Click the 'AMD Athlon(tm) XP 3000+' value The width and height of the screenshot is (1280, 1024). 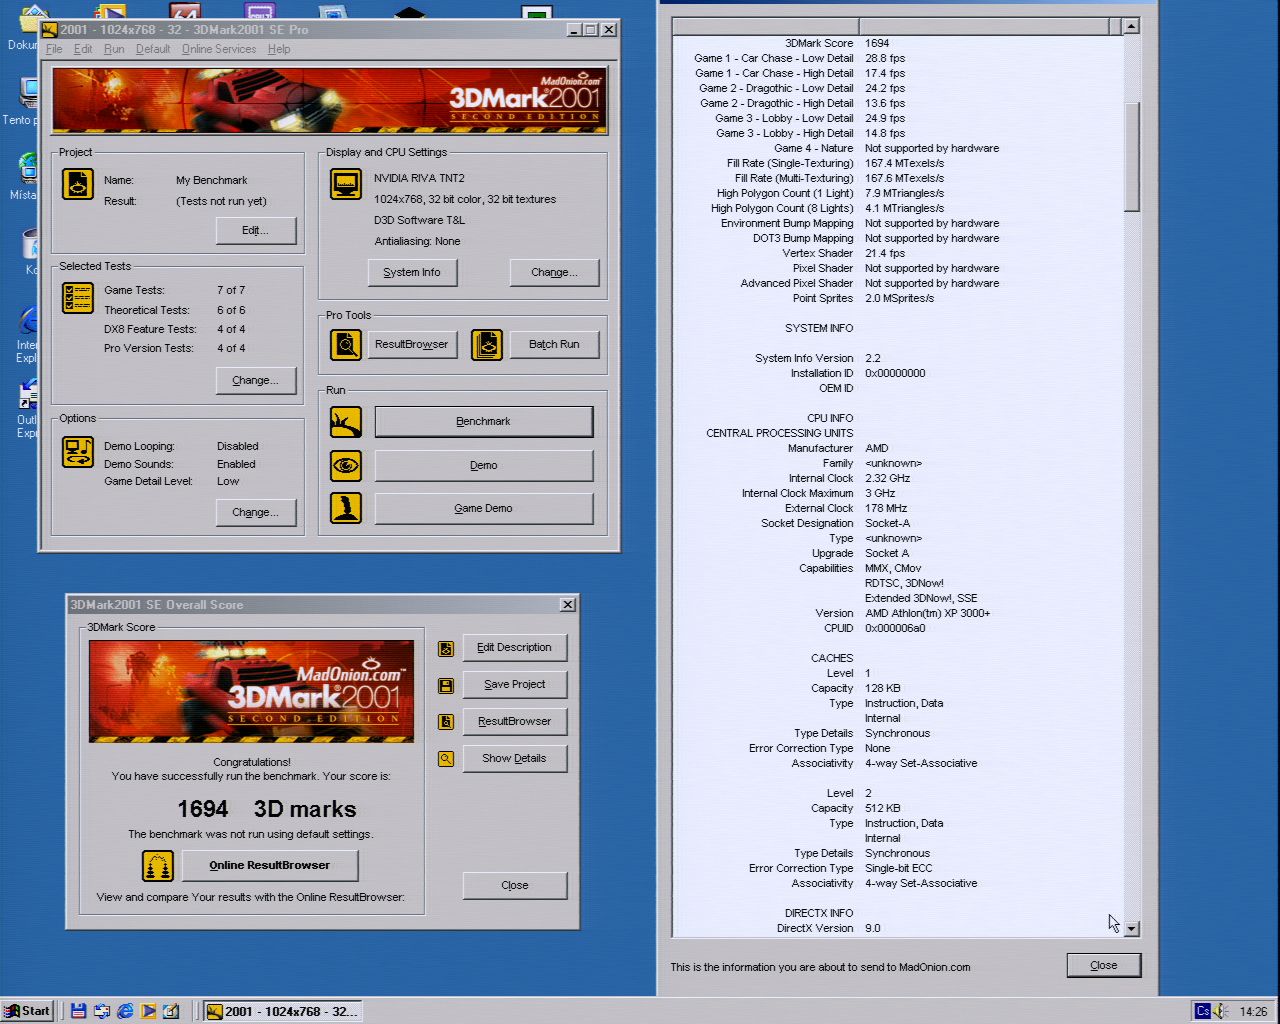click(927, 613)
